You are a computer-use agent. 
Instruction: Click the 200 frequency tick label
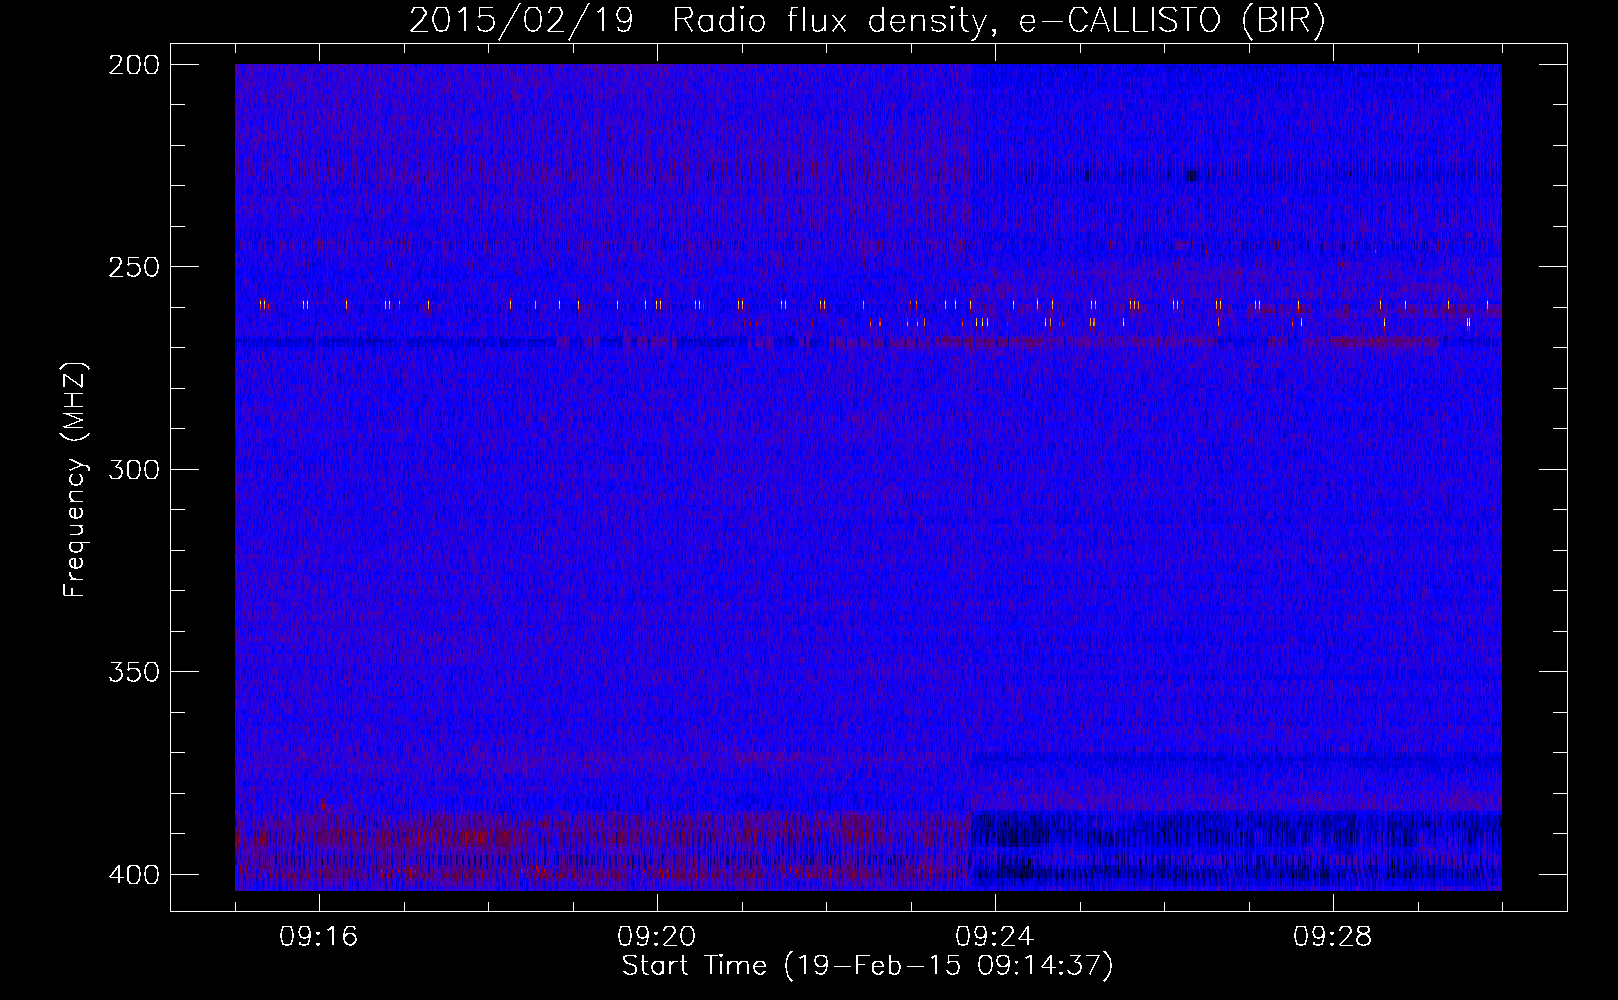(x=134, y=65)
